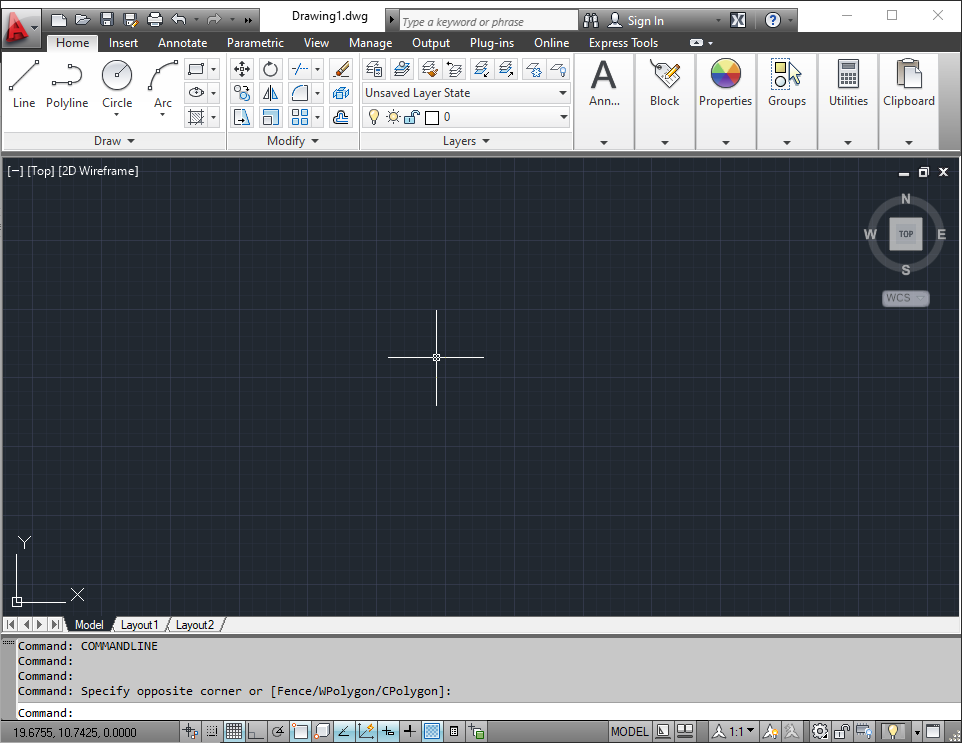Open the Trim tool dropdown arrow
The width and height of the screenshot is (962, 743).
317,69
